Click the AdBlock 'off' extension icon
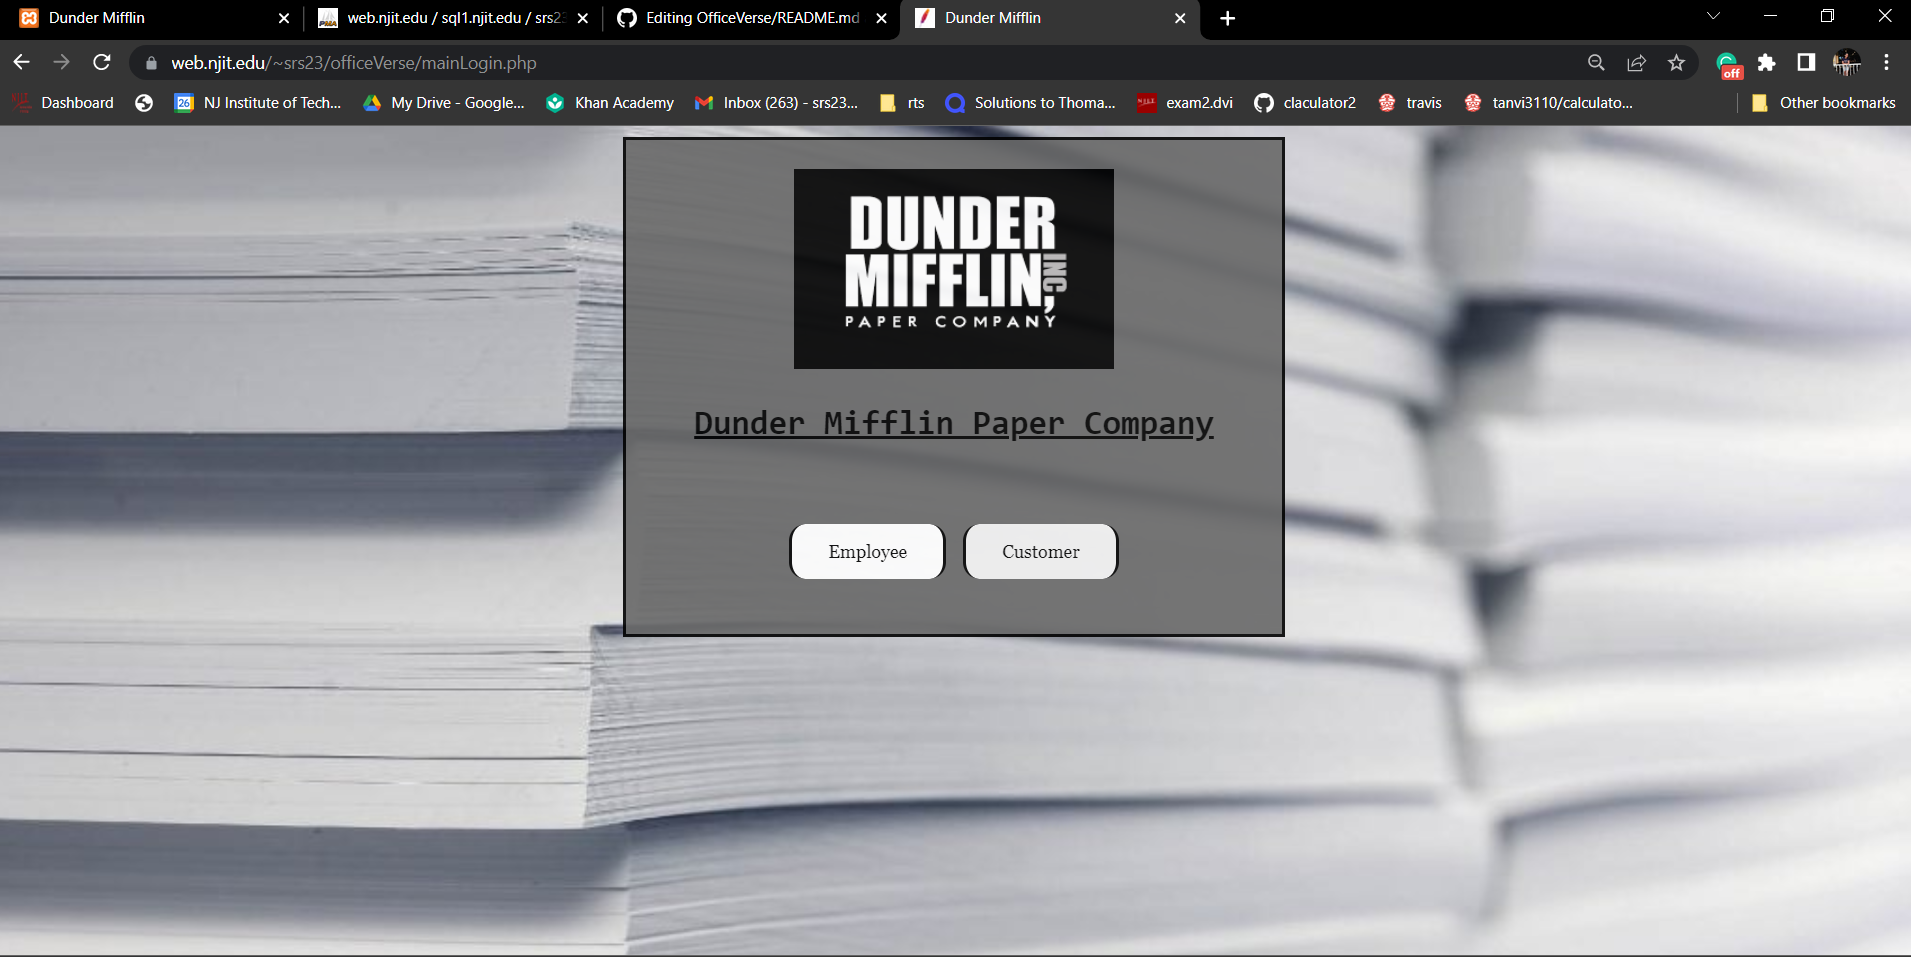The height and width of the screenshot is (957, 1911). click(x=1729, y=62)
